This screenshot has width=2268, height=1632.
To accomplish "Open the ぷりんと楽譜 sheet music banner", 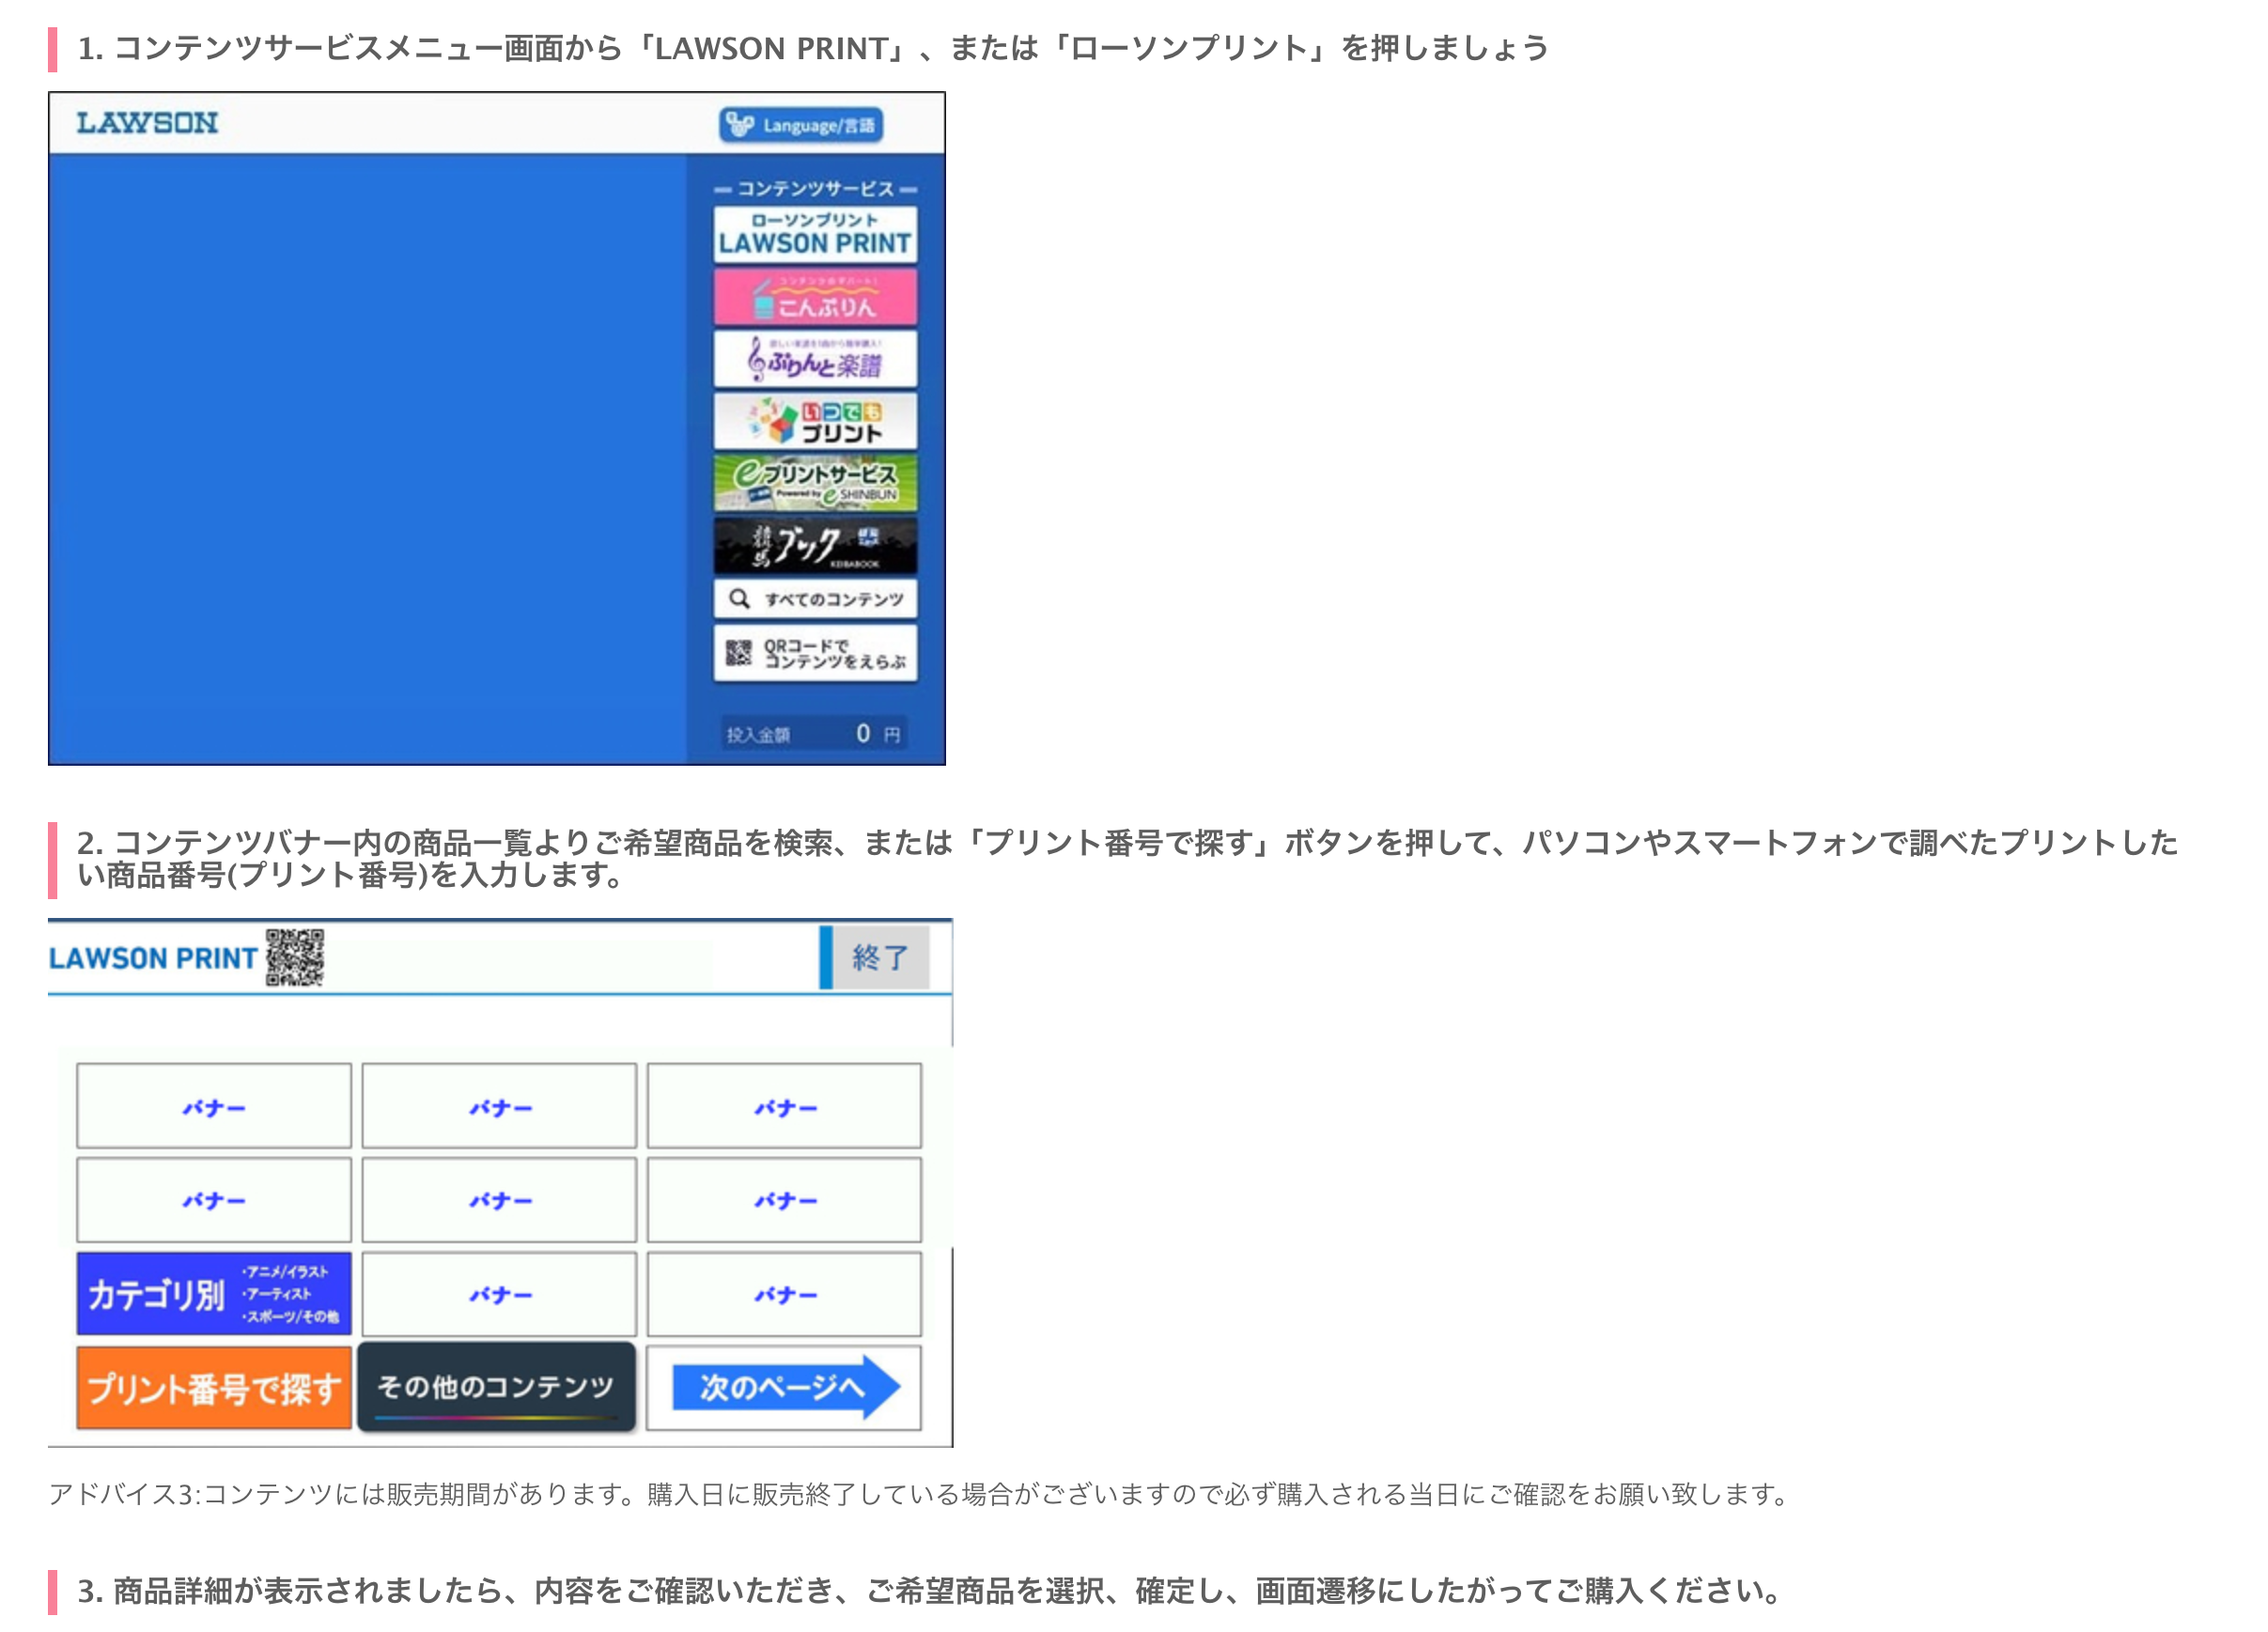I will click(x=814, y=359).
